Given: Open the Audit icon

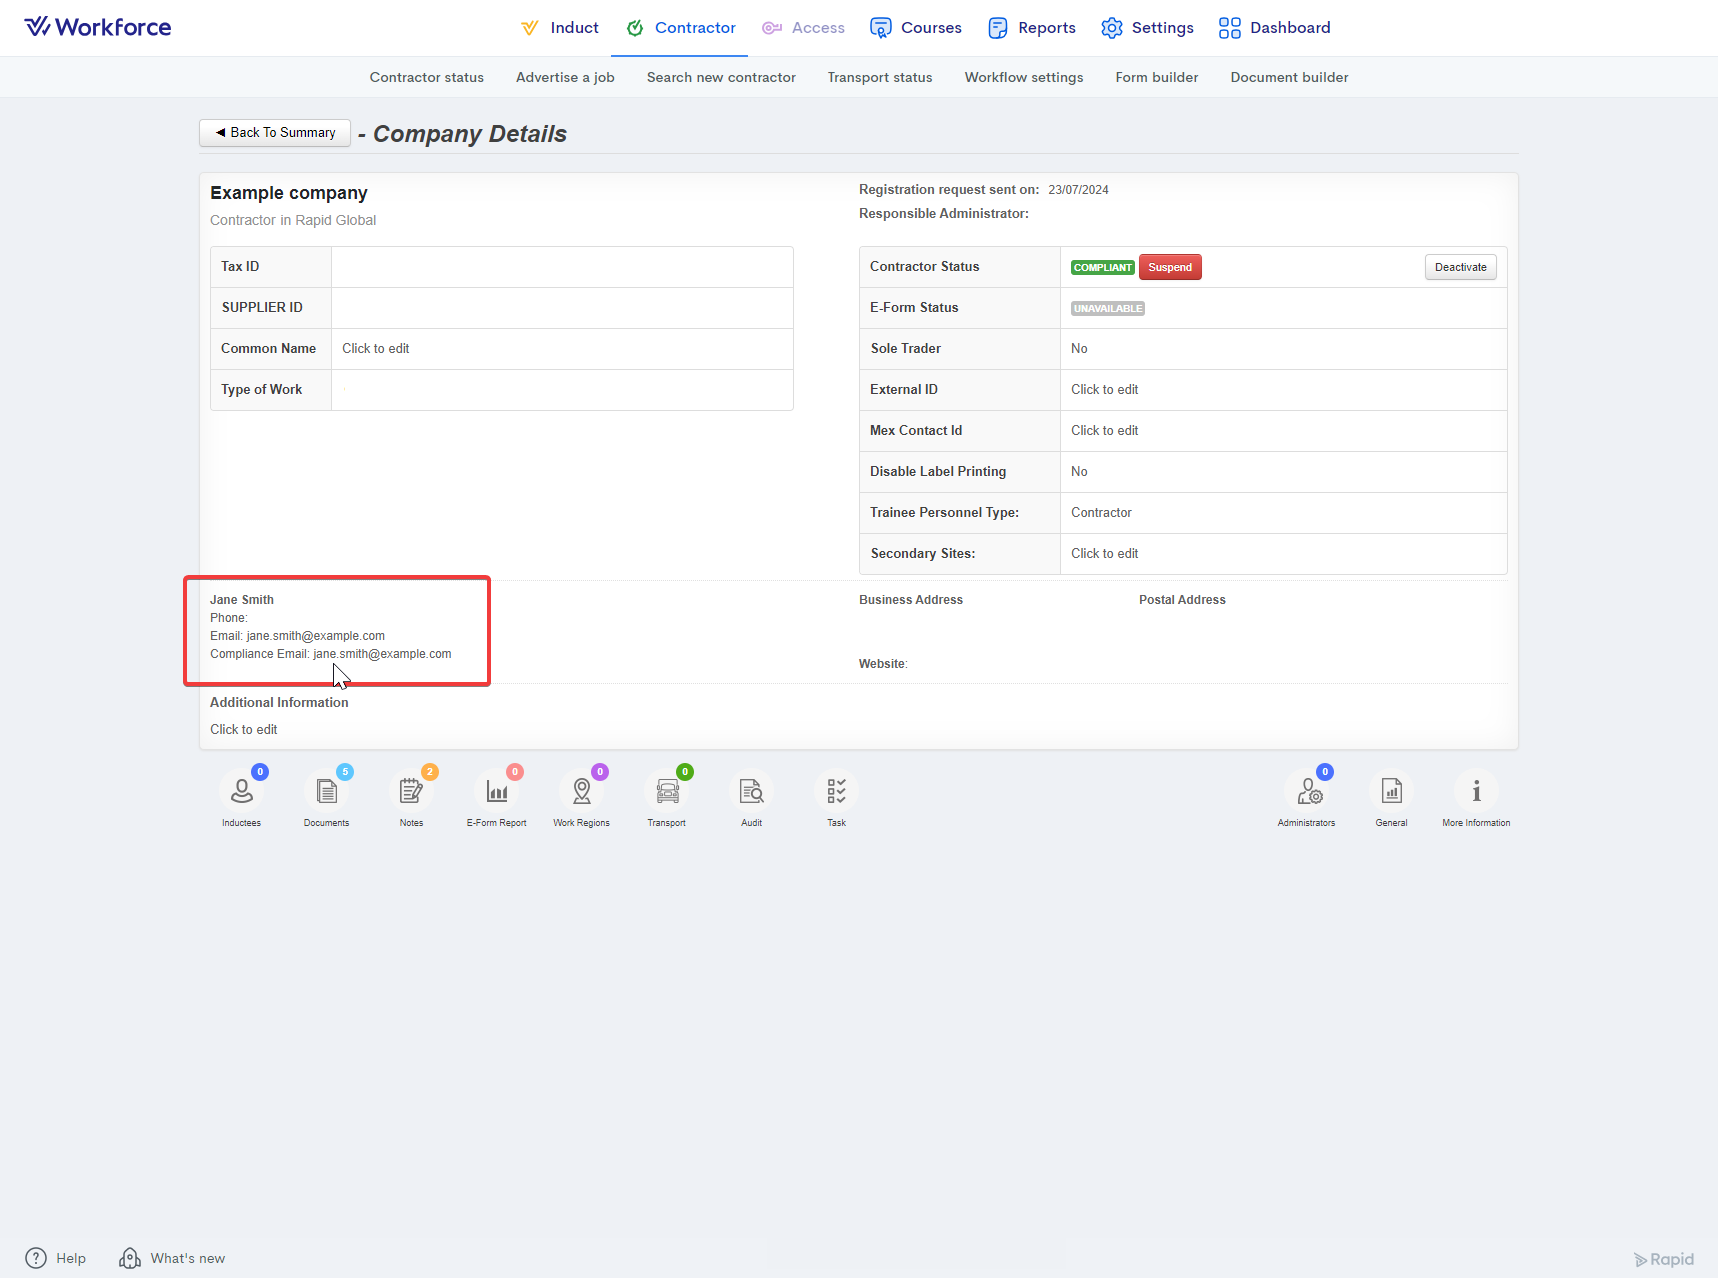Looking at the screenshot, I should (751, 792).
